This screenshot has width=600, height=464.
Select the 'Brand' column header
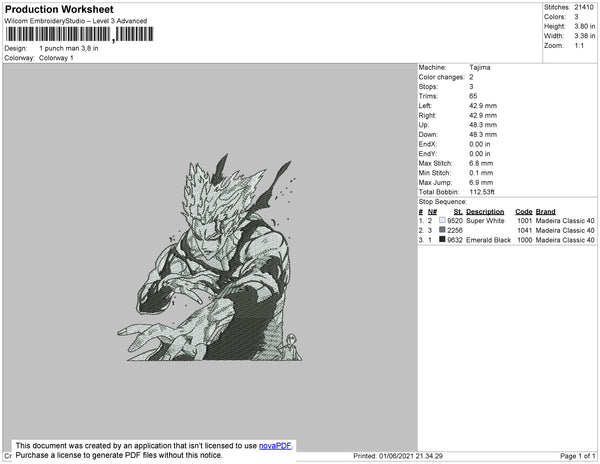tap(545, 212)
